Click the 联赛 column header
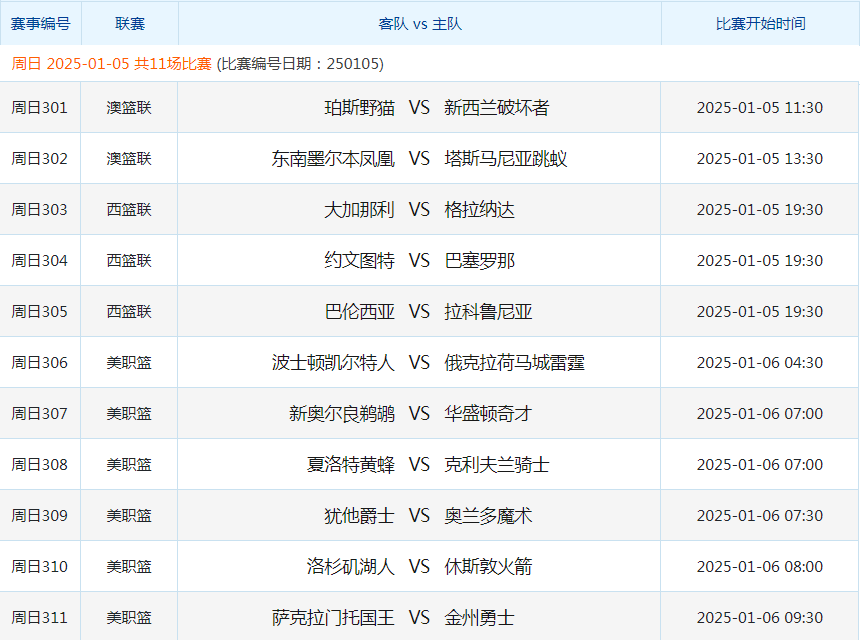 click(x=130, y=24)
